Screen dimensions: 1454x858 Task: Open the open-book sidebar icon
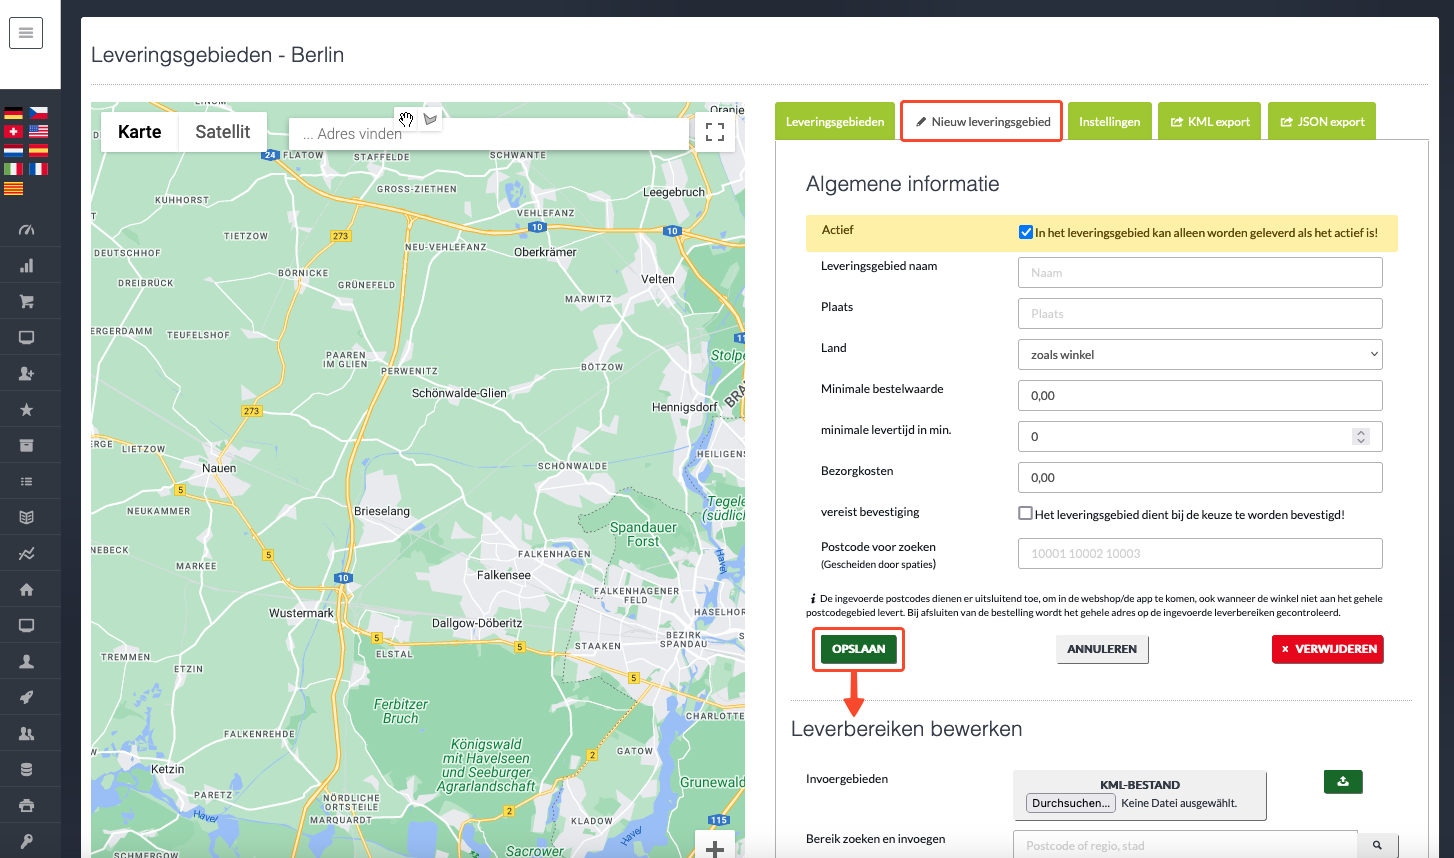27,518
